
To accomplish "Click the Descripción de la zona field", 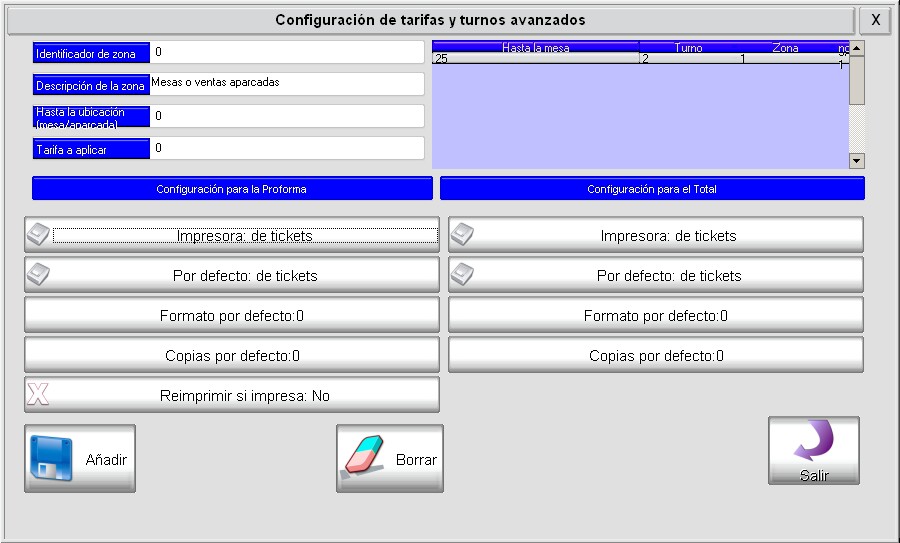I will click(287, 84).
